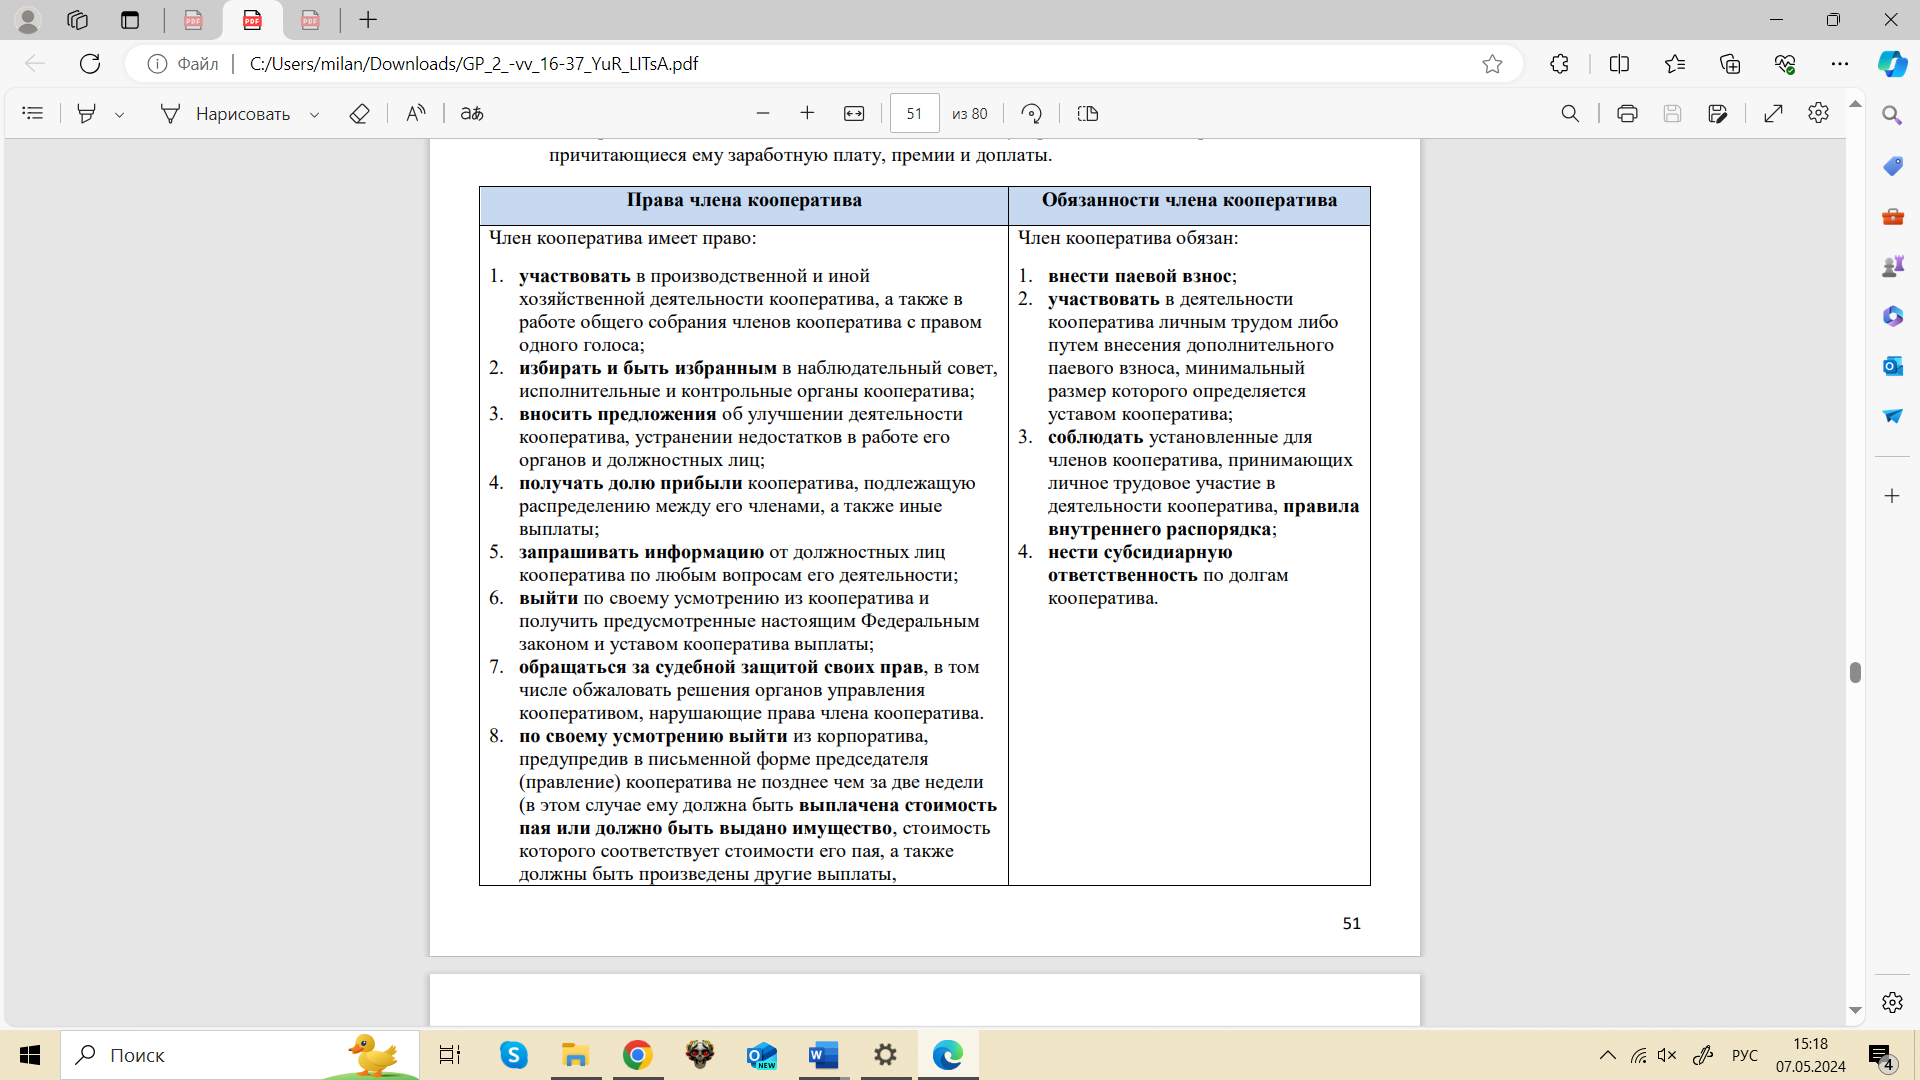Select the highlight marker tool
This screenshot has height=1080, width=1920.
coord(87,113)
